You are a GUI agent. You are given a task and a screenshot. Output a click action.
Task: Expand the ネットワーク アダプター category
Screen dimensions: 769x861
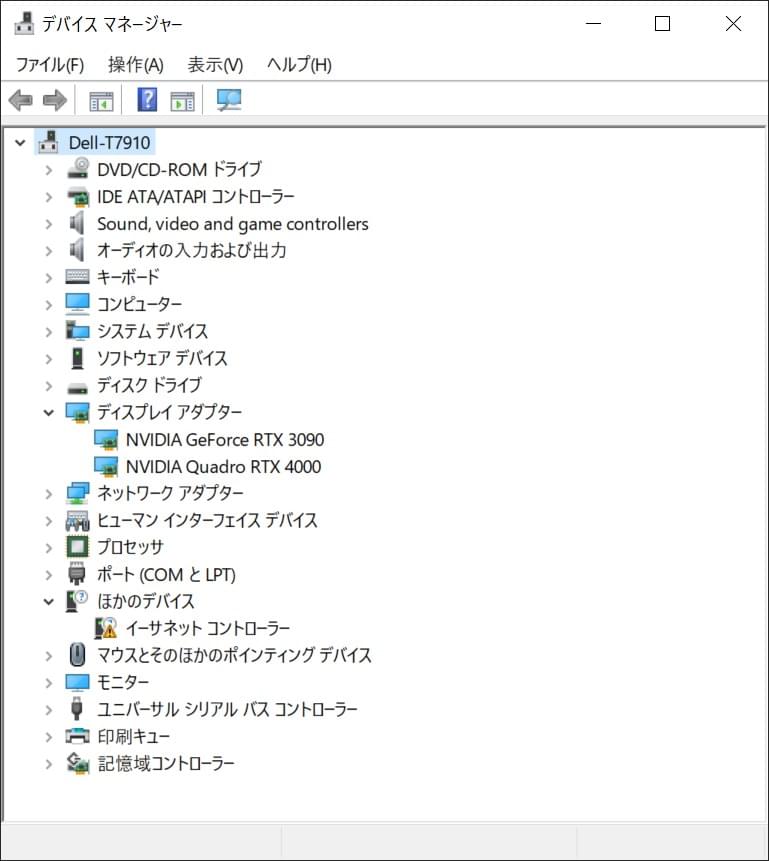point(49,494)
